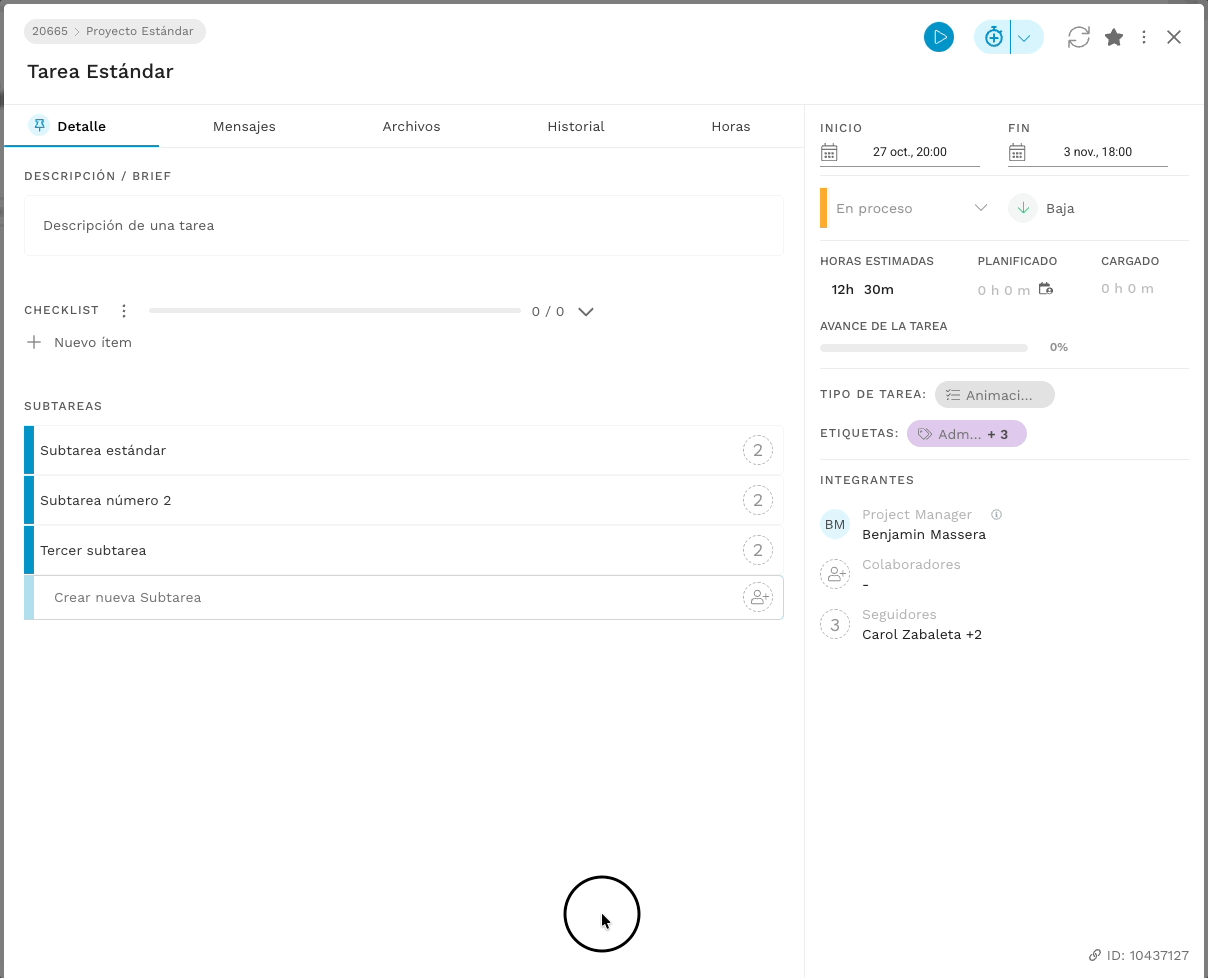Collapse the checklist with the chevron
Screen dimensions: 1208x978
point(586,311)
